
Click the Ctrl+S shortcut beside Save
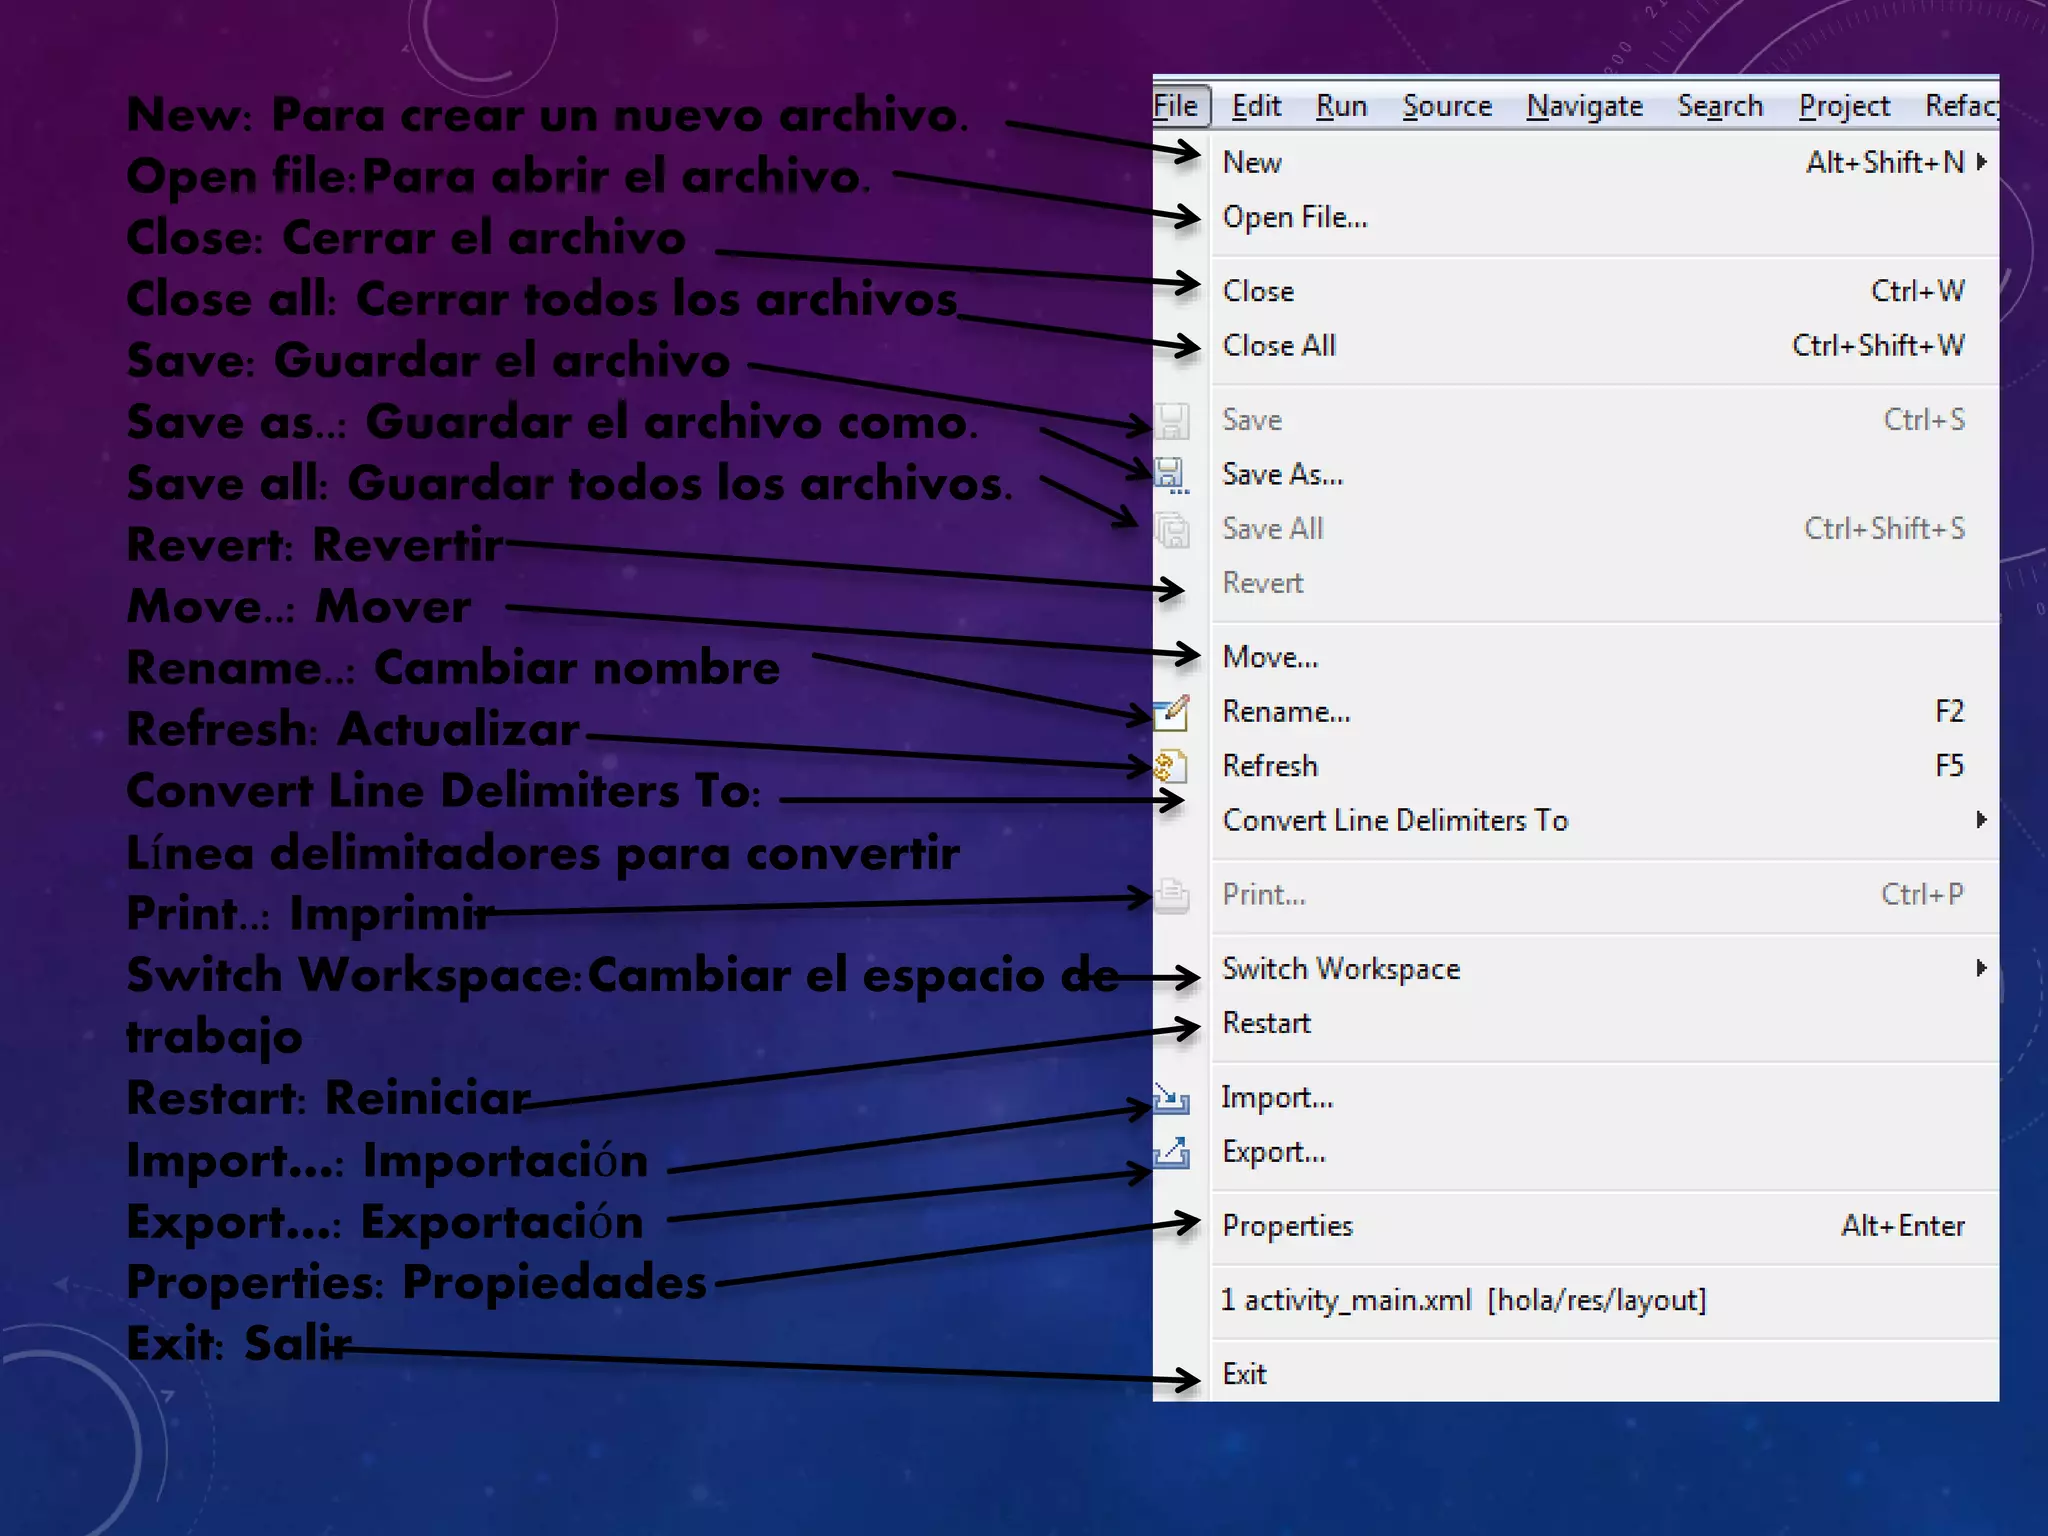pyautogui.click(x=1924, y=419)
